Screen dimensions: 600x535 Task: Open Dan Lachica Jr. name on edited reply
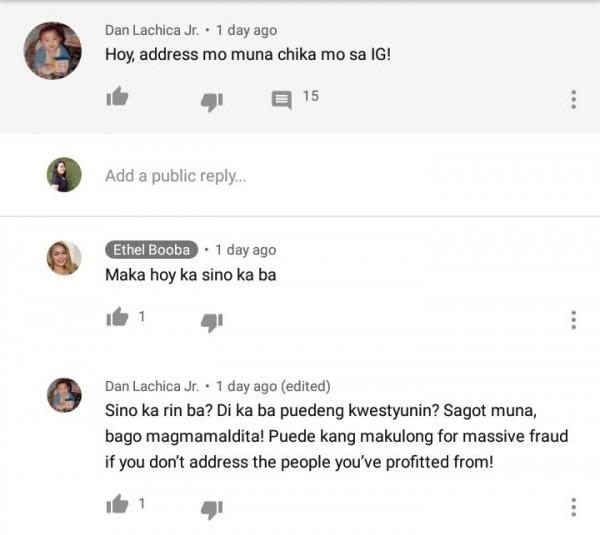coord(152,386)
